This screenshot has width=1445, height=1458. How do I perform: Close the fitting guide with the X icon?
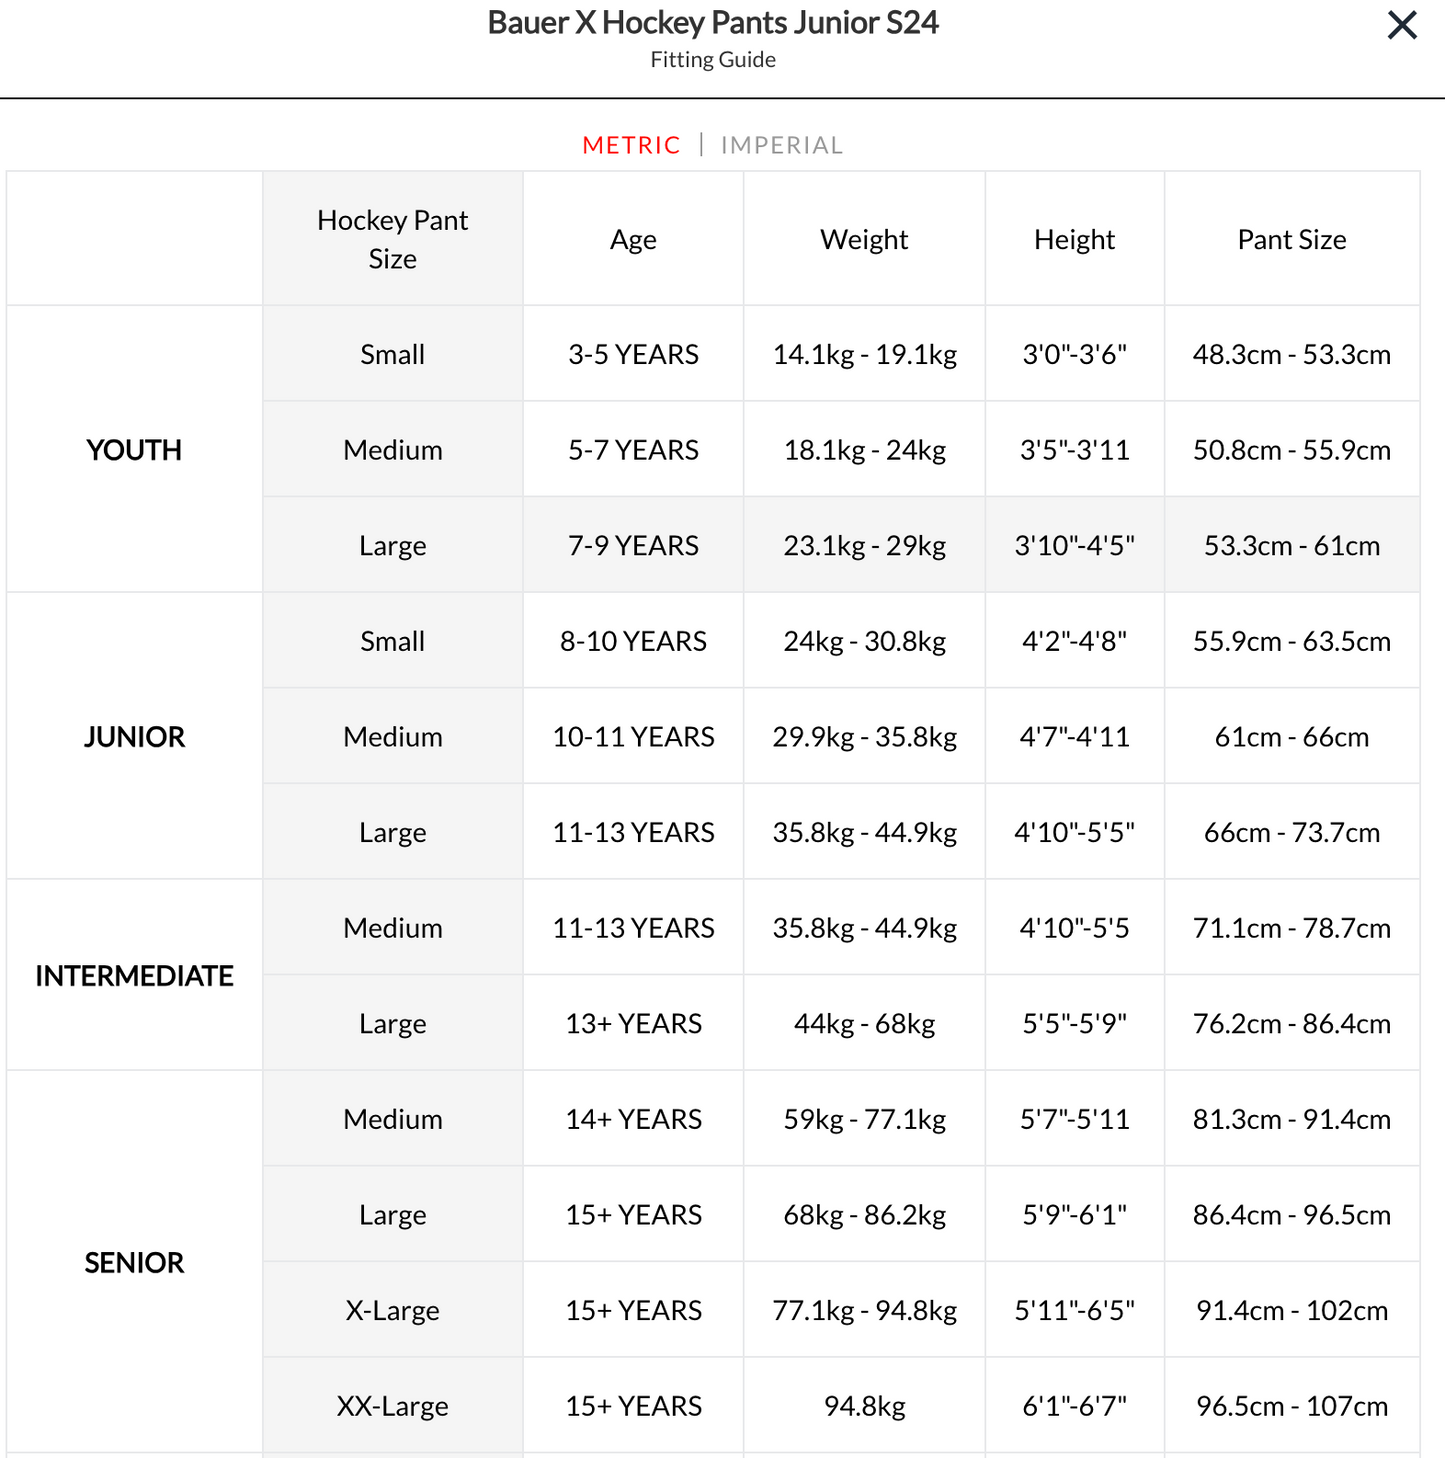point(1402,25)
